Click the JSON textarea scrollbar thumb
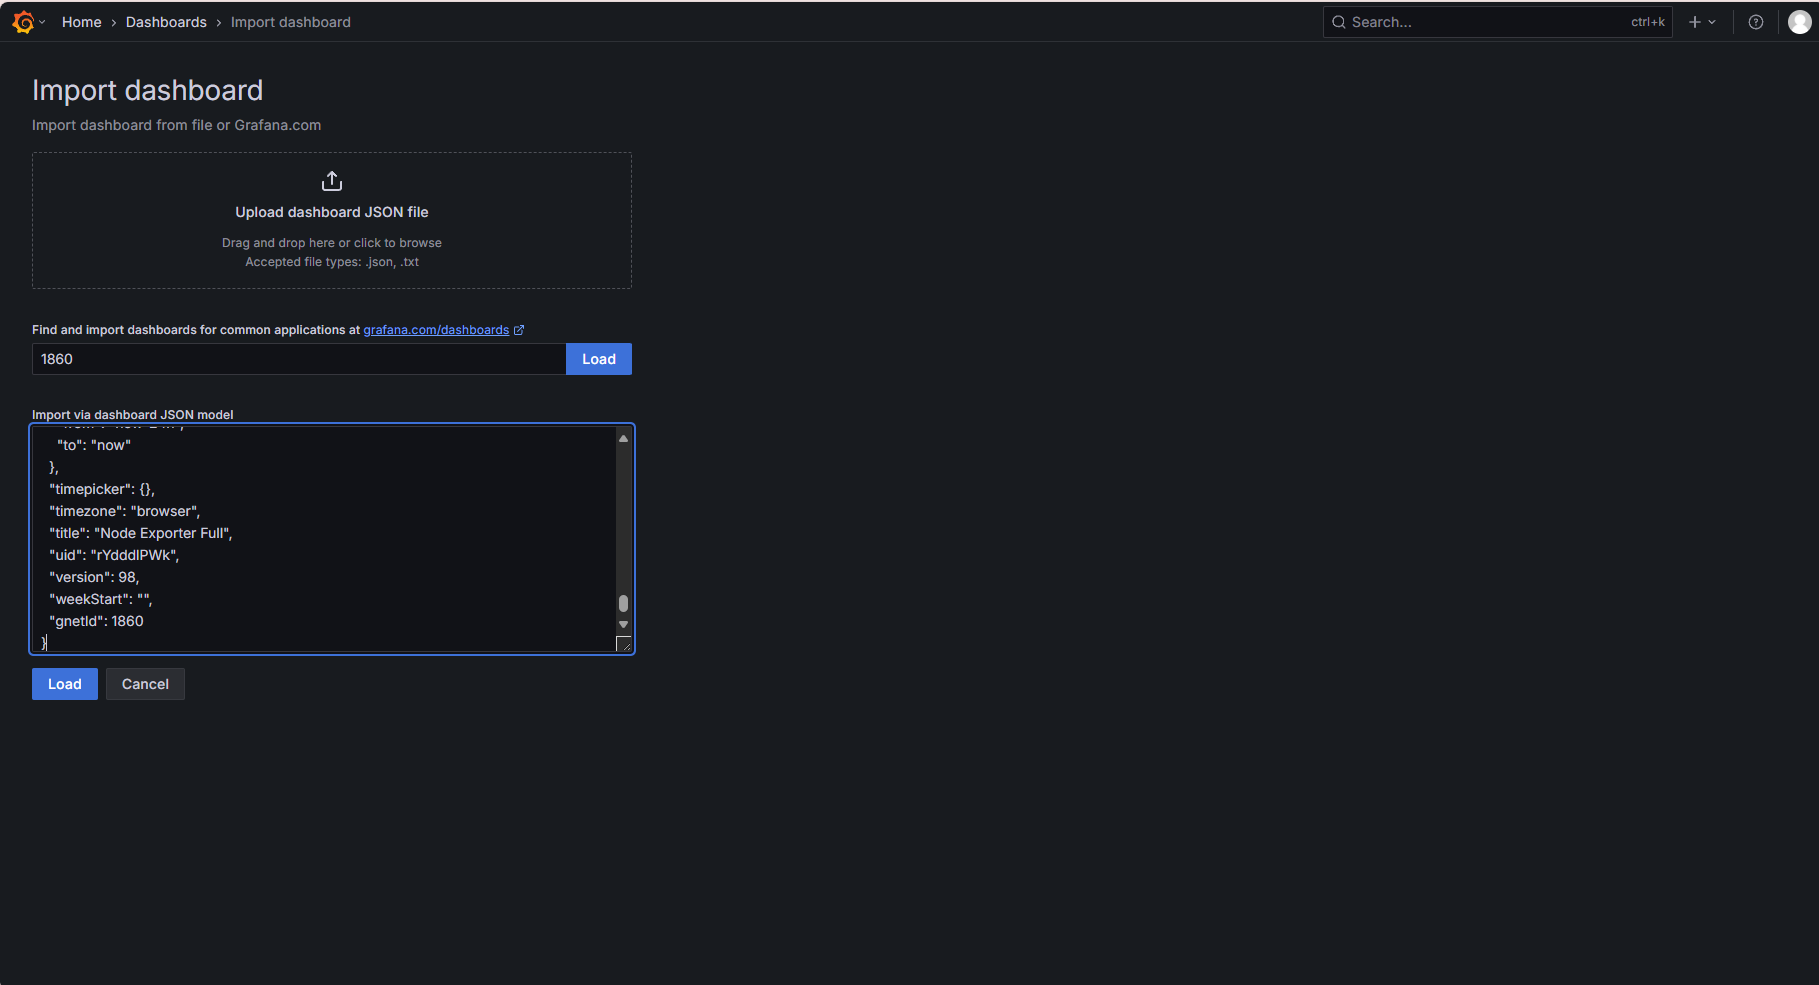The image size is (1819, 985). coord(623,603)
